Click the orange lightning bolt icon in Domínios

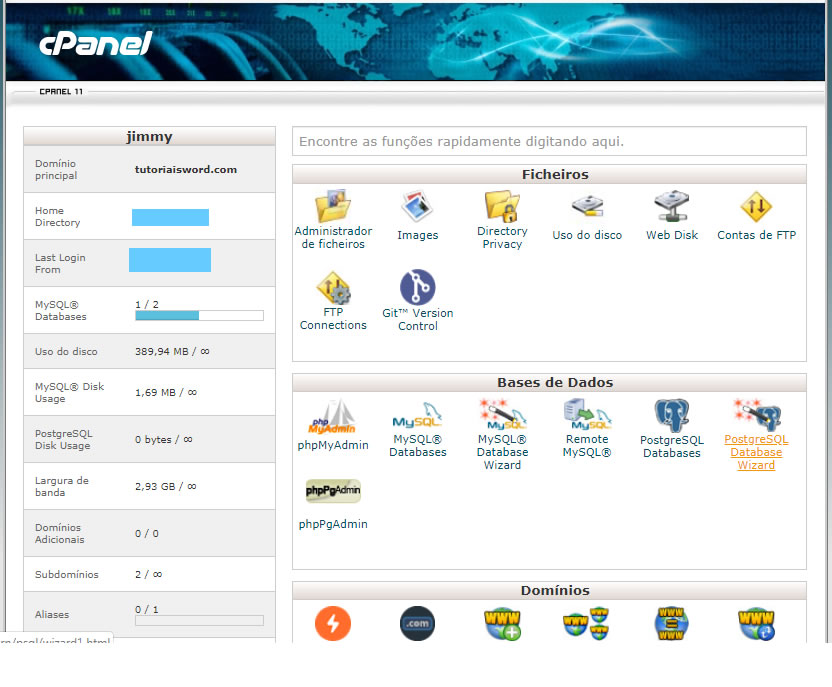pos(333,623)
